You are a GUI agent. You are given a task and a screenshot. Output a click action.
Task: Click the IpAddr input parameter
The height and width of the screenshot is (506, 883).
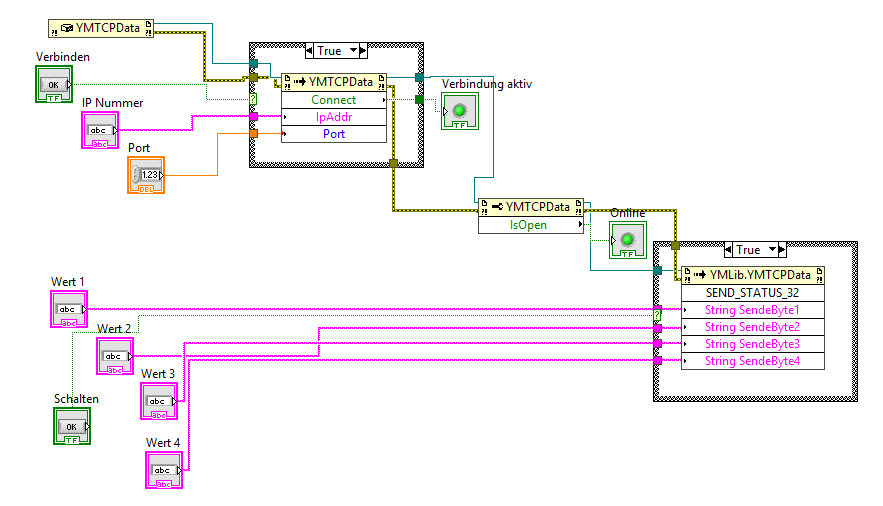coord(334,117)
